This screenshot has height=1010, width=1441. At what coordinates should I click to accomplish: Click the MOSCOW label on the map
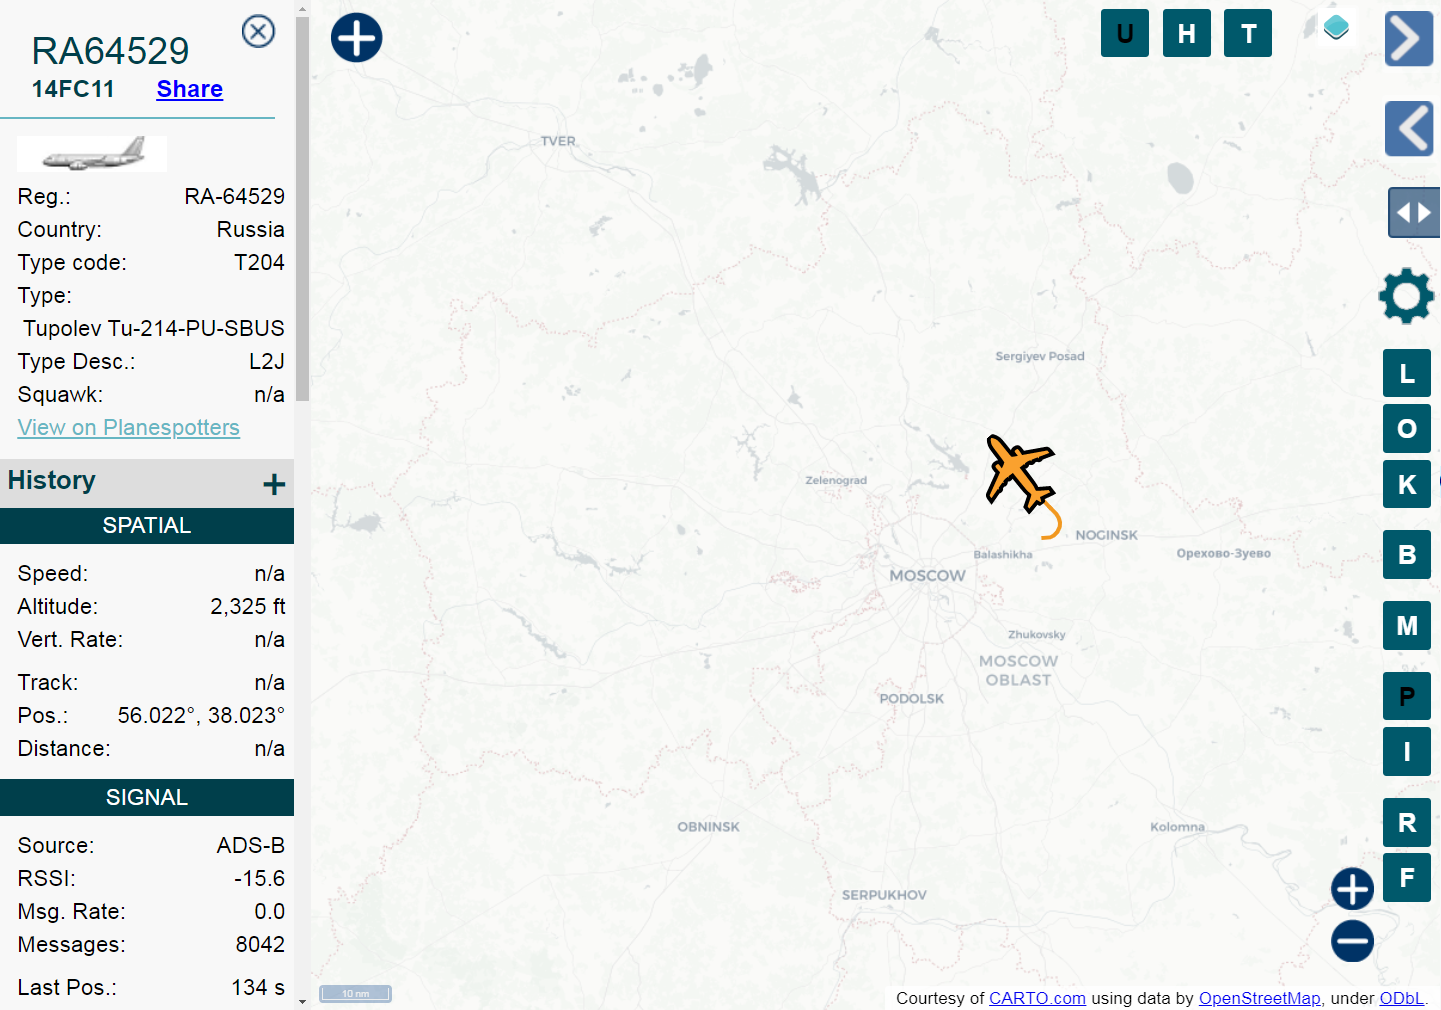point(928,576)
